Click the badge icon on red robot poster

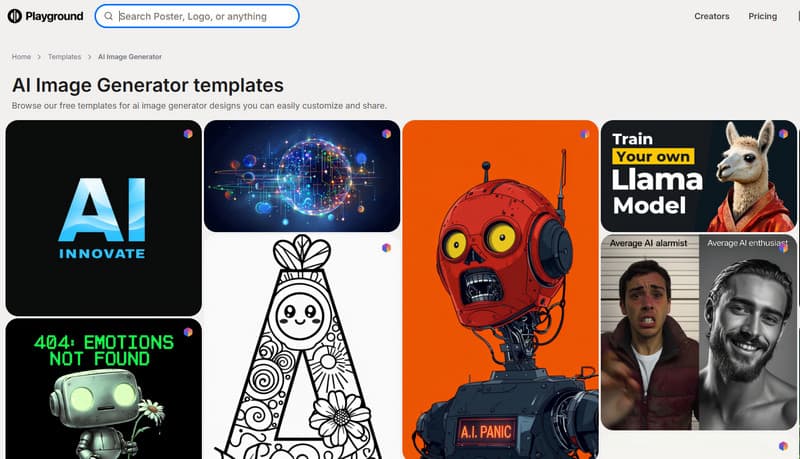coord(584,133)
